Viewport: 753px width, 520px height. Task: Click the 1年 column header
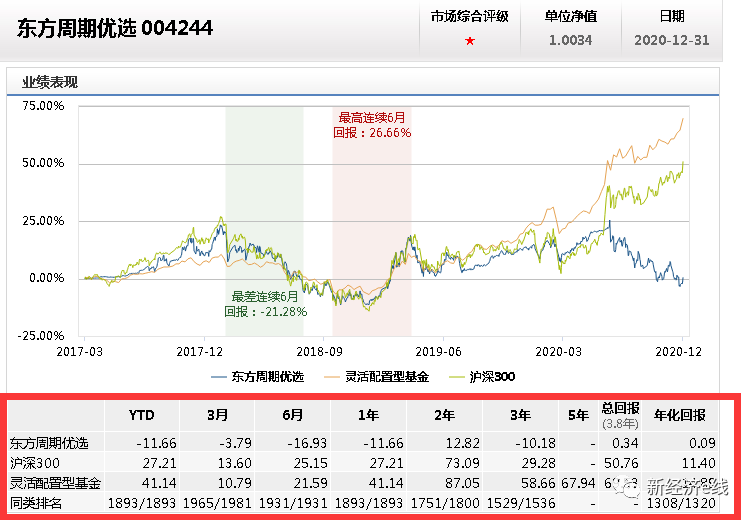click(368, 415)
